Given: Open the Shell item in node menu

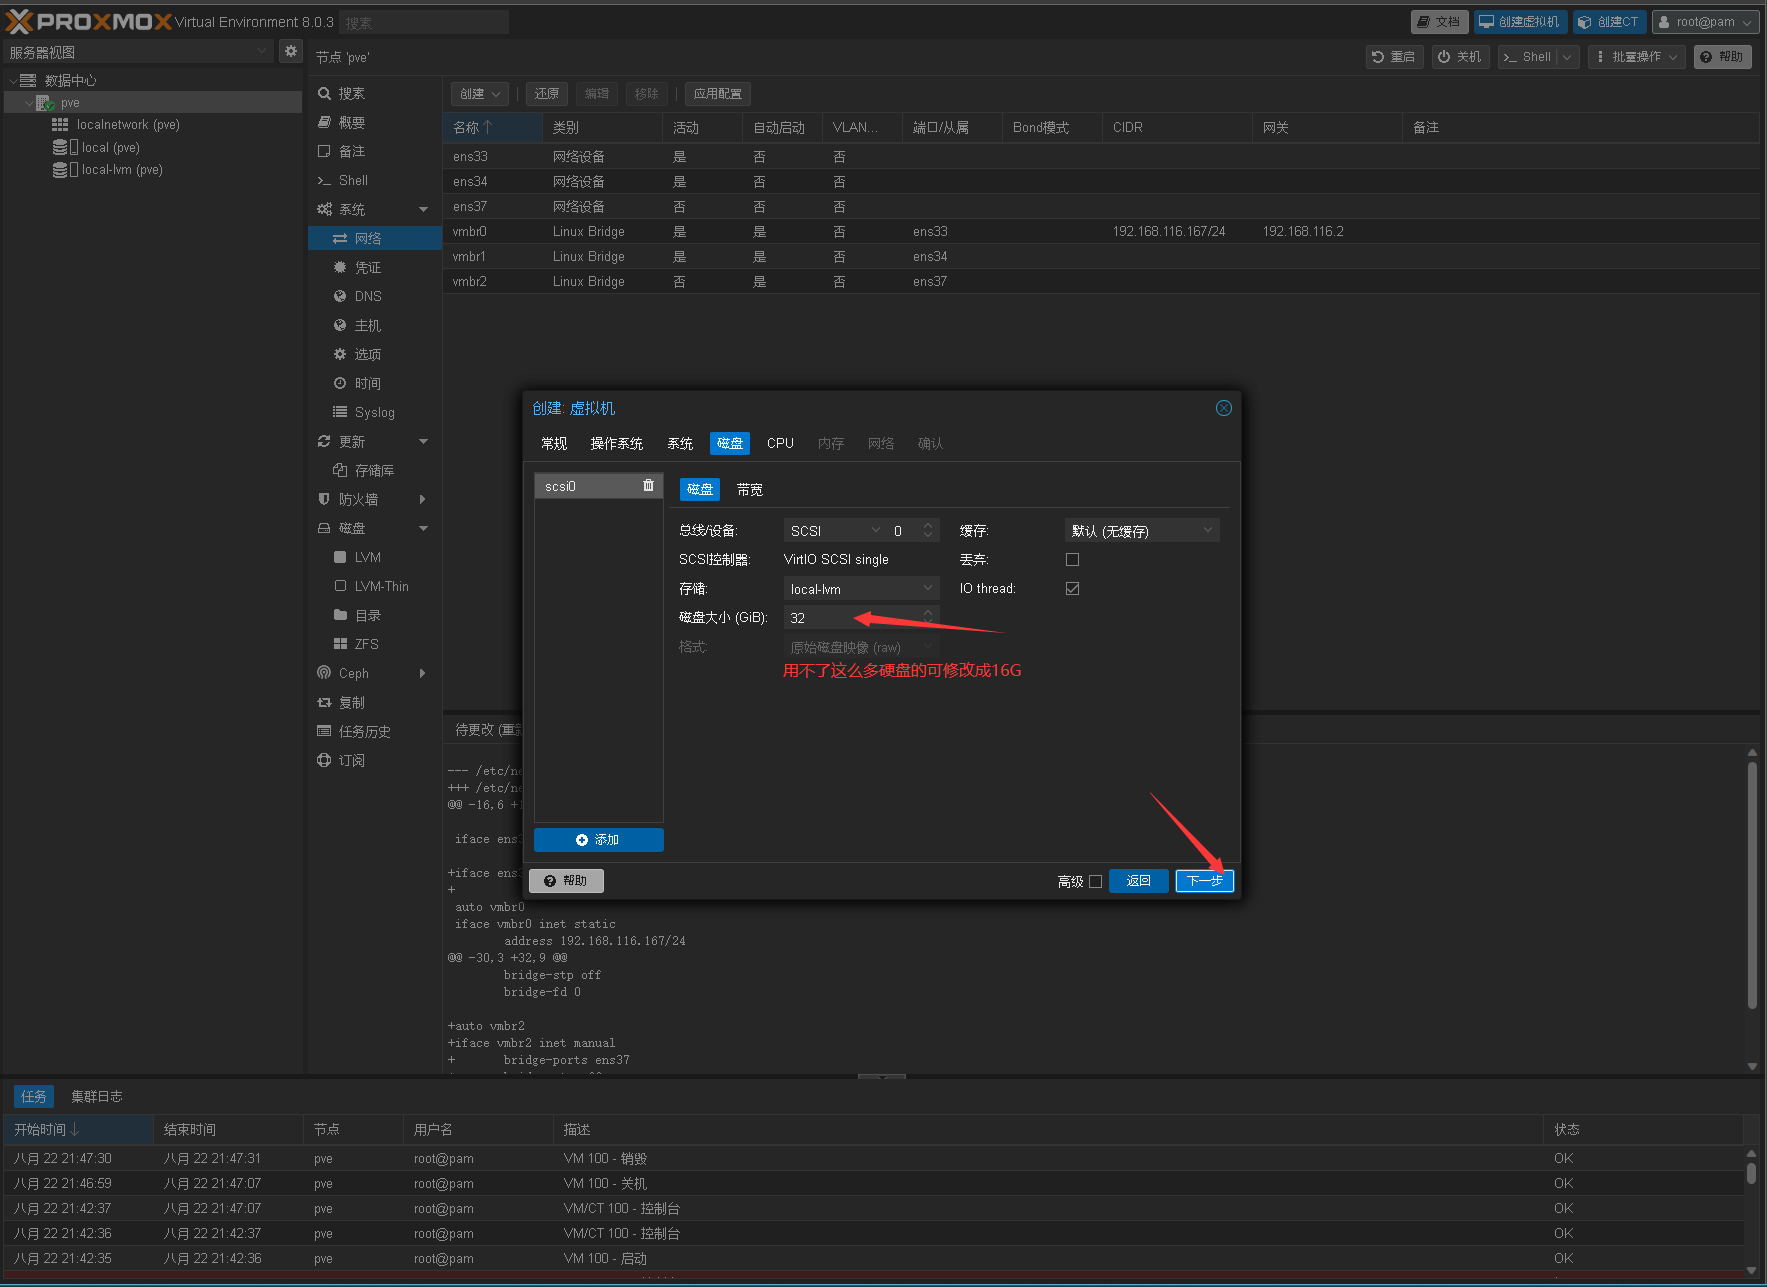Looking at the screenshot, I should pyautogui.click(x=353, y=181).
